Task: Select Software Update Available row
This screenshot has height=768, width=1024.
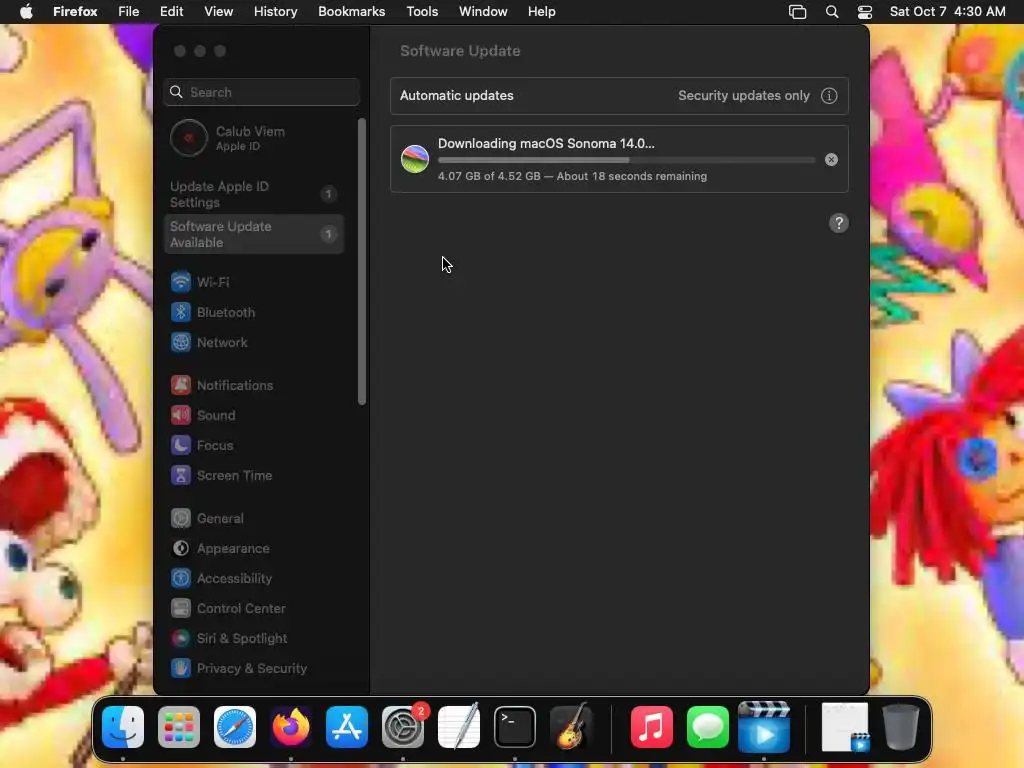Action: tap(255, 234)
